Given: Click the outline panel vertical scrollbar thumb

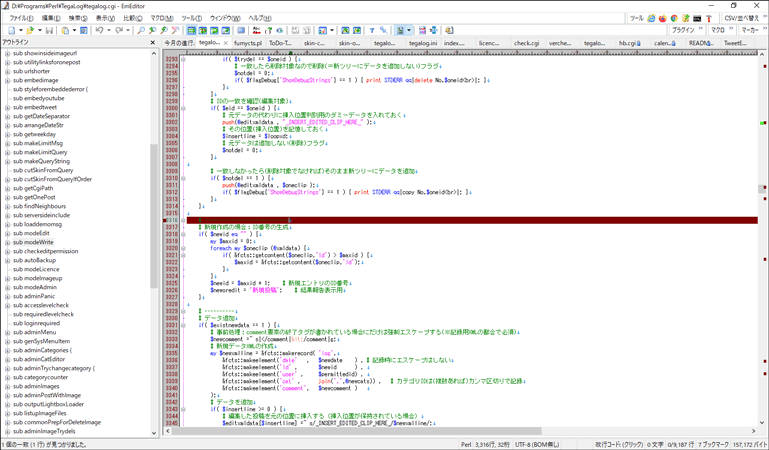Looking at the screenshot, I should point(154,216).
